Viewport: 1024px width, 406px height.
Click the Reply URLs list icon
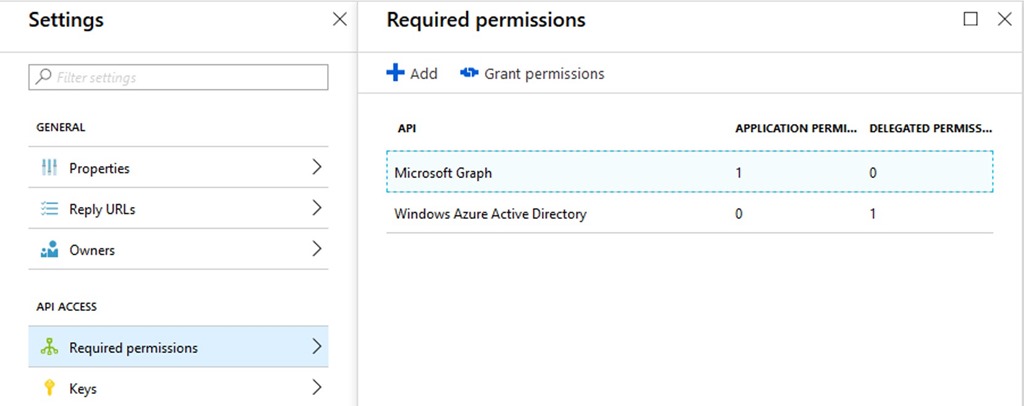pyautogui.click(x=48, y=209)
